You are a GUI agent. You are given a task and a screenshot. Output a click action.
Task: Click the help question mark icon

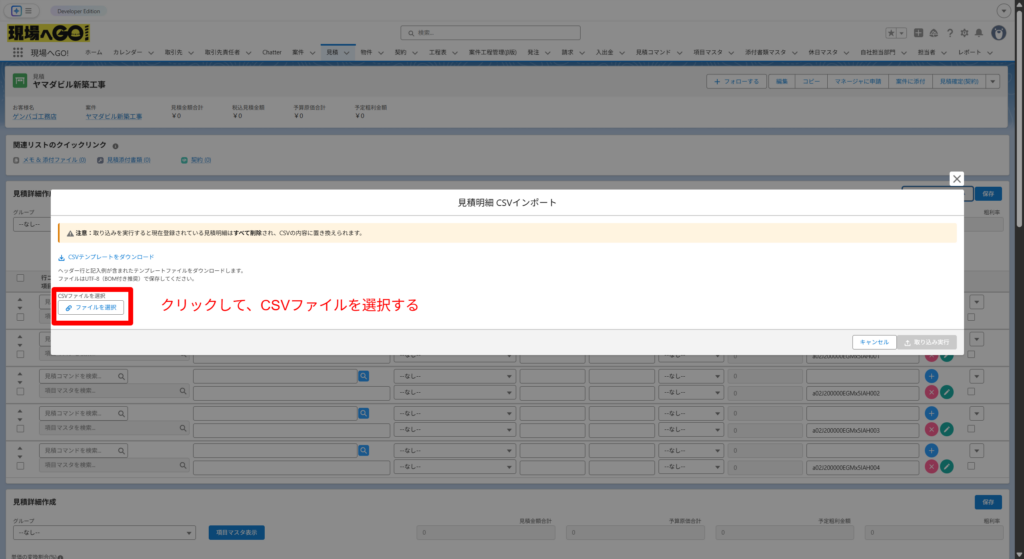948,33
